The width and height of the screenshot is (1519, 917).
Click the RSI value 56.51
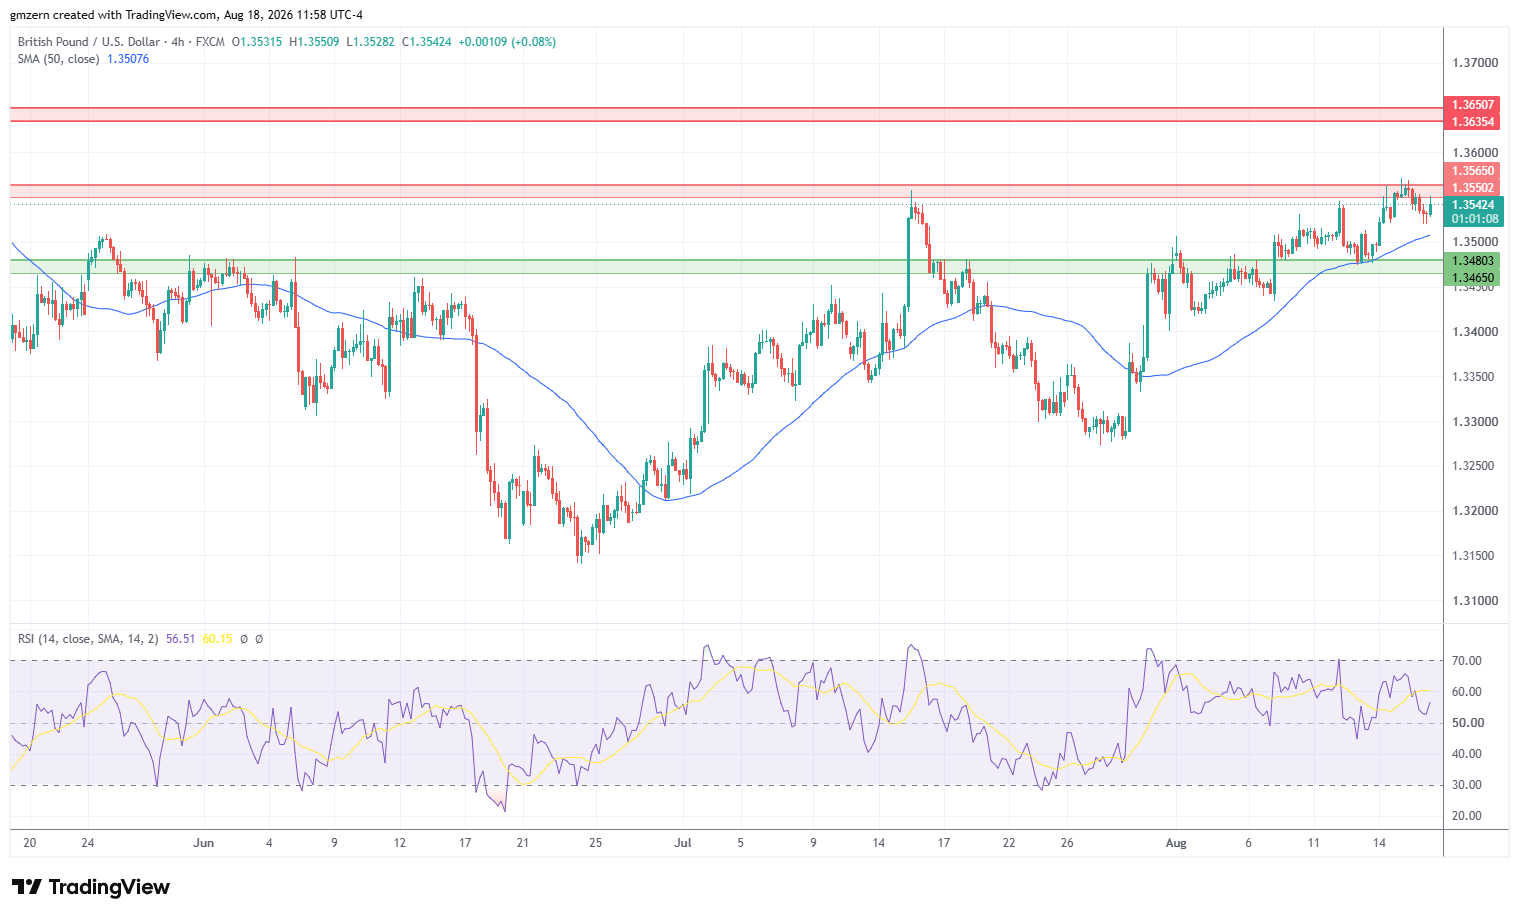pyautogui.click(x=181, y=639)
